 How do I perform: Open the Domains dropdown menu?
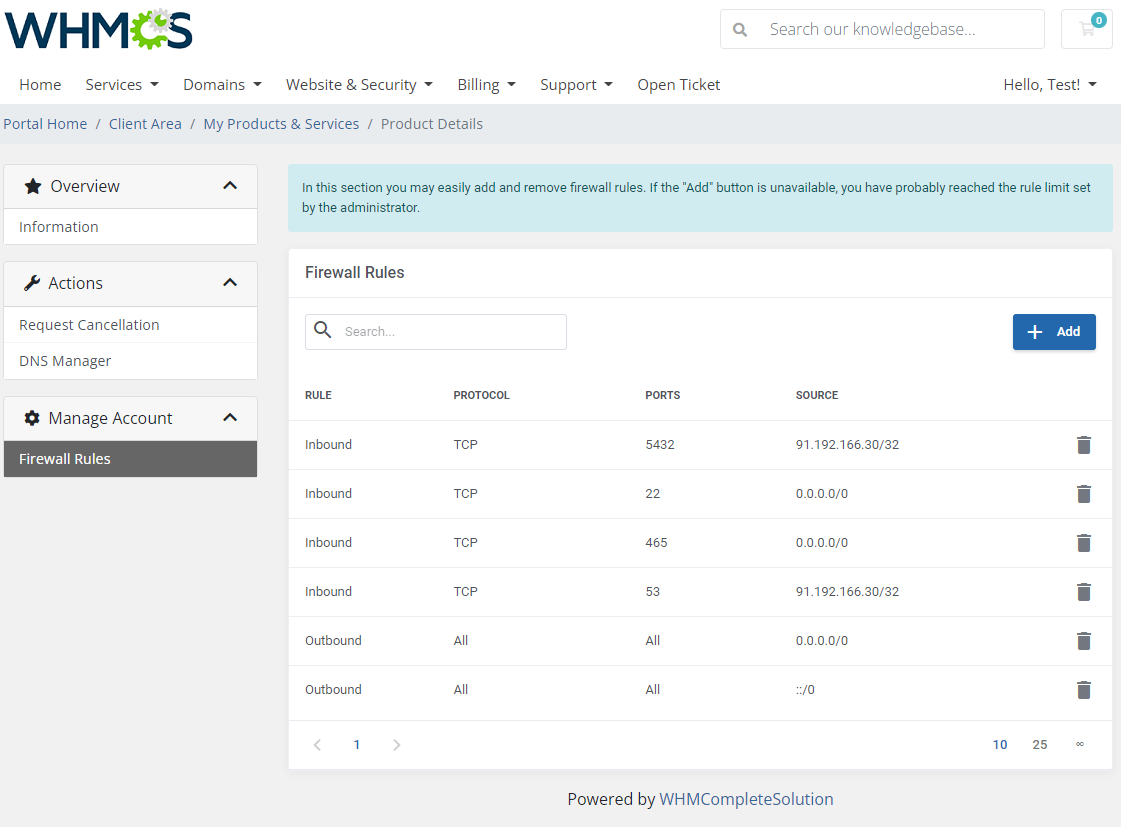click(x=222, y=84)
